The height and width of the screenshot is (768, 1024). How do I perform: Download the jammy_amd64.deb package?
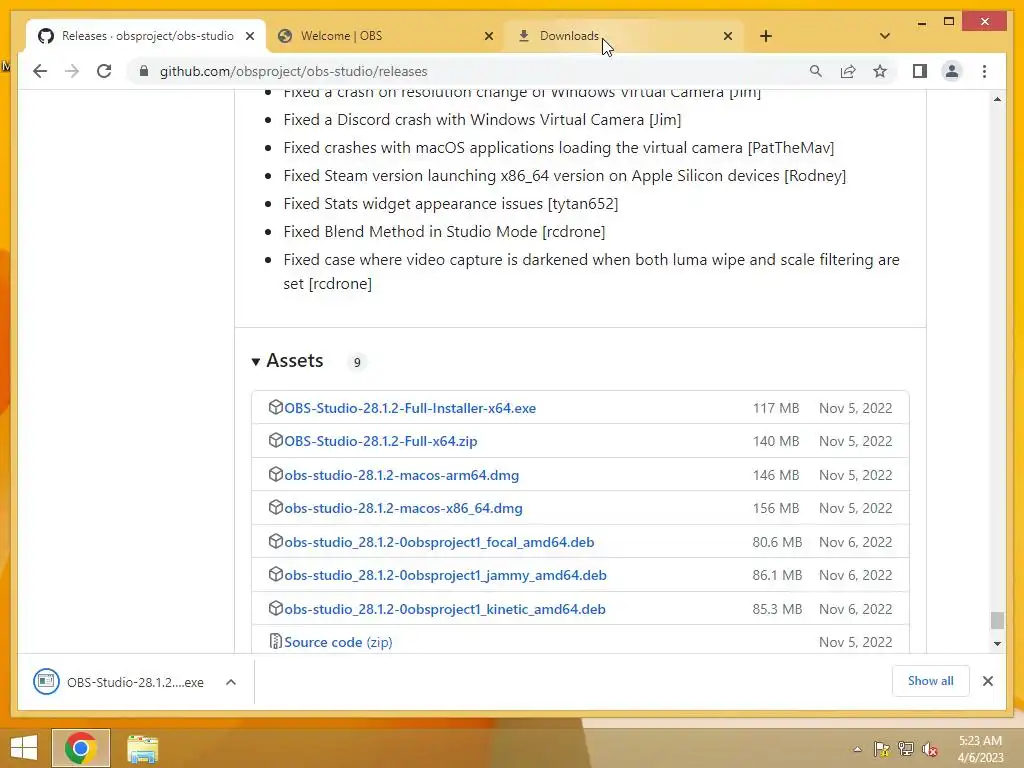(x=445, y=576)
